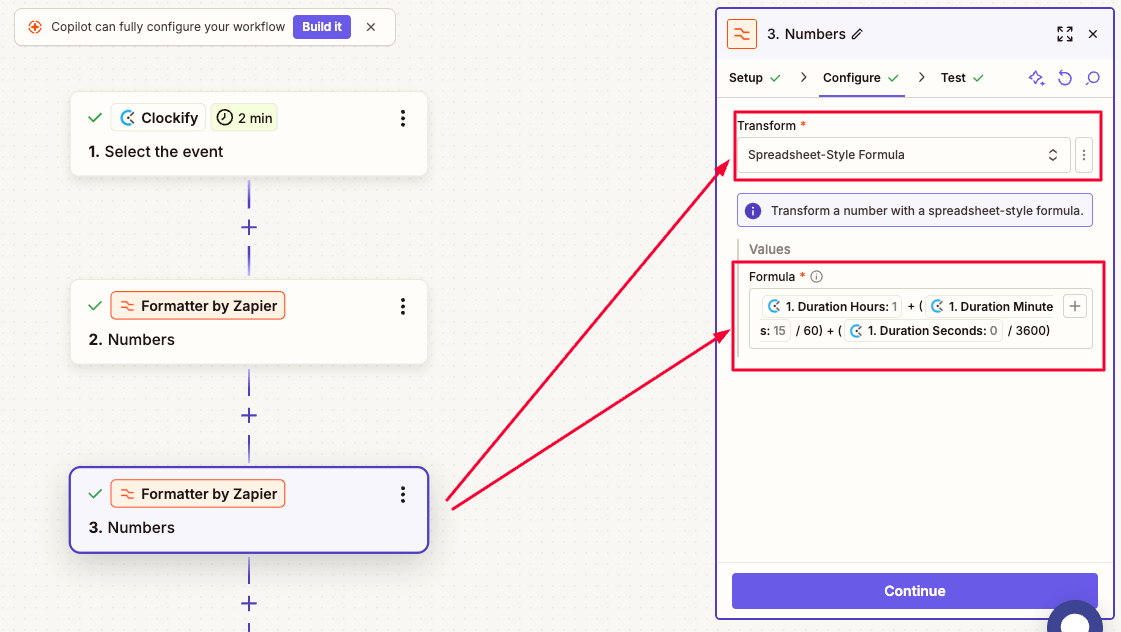Open the three-dot menu on step 1

pyautogui.click(x=403, y=117)
